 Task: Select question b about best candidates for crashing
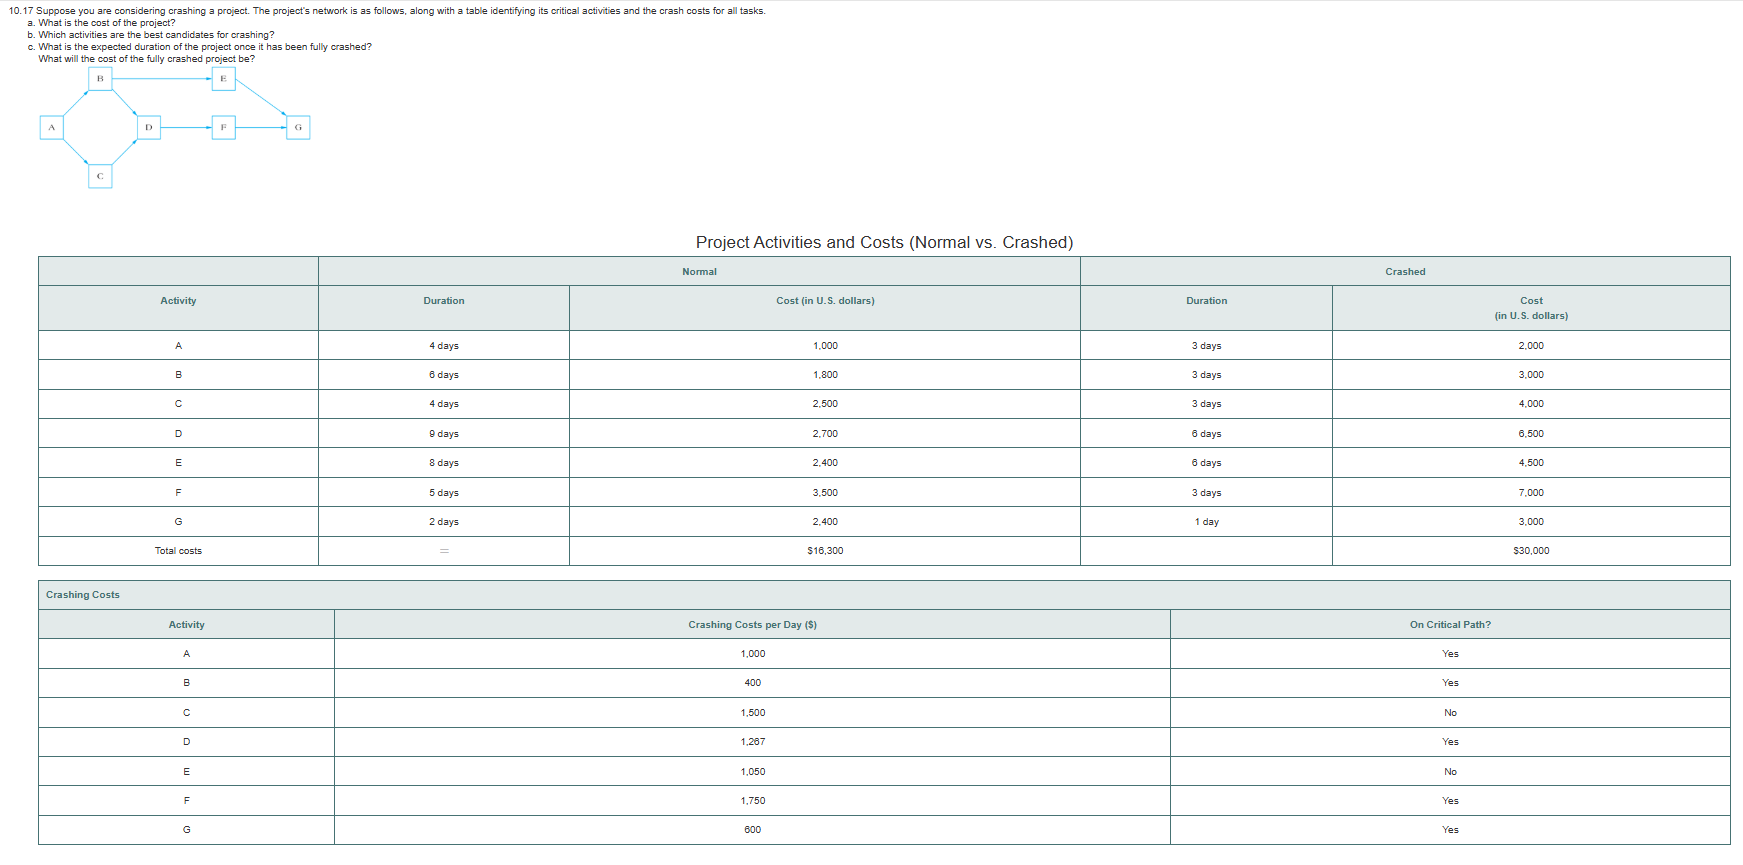(151, 35)
